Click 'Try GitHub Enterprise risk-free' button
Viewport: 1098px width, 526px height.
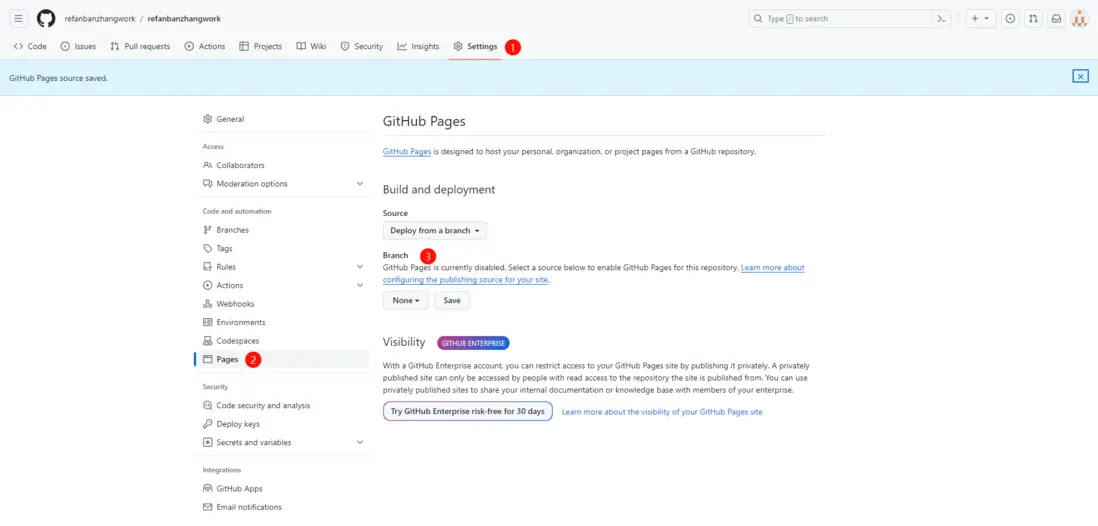[x=467, y=411]
